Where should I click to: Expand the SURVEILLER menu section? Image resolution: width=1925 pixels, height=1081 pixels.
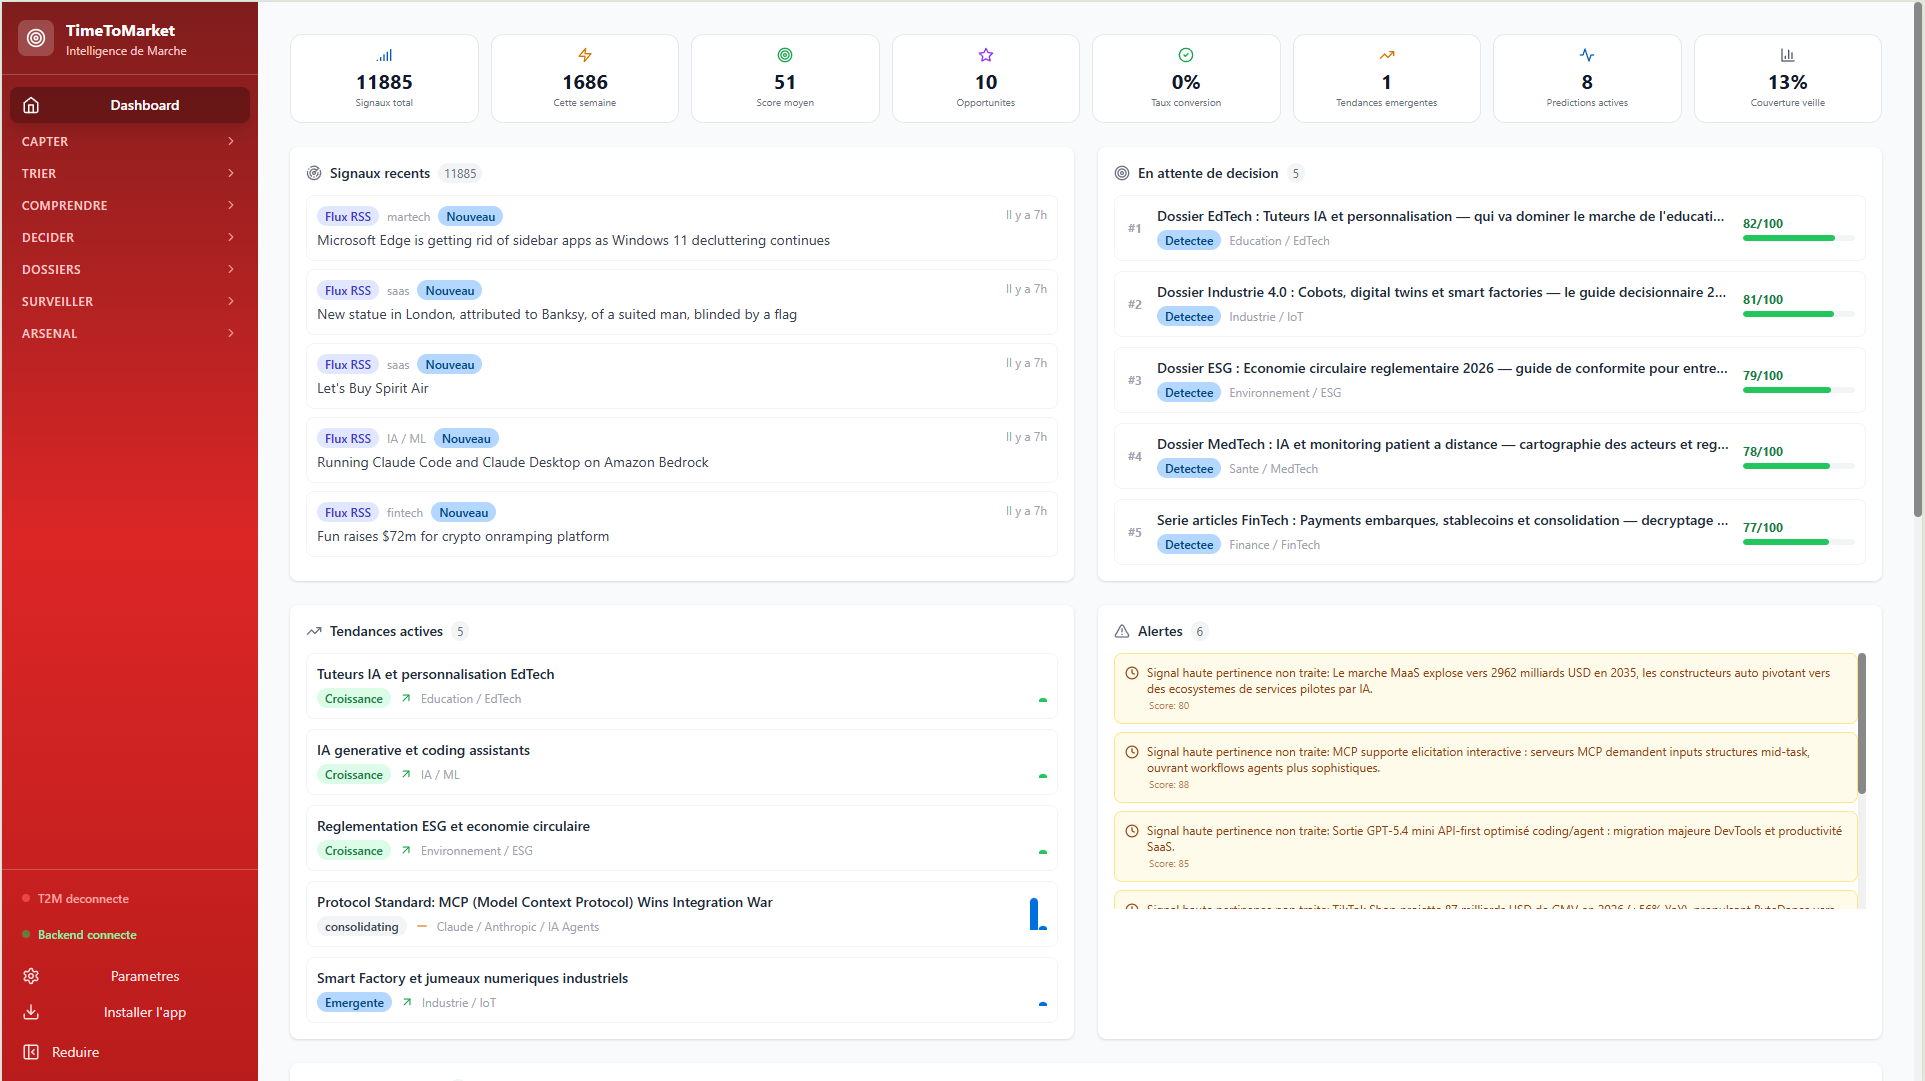[130, 301]
